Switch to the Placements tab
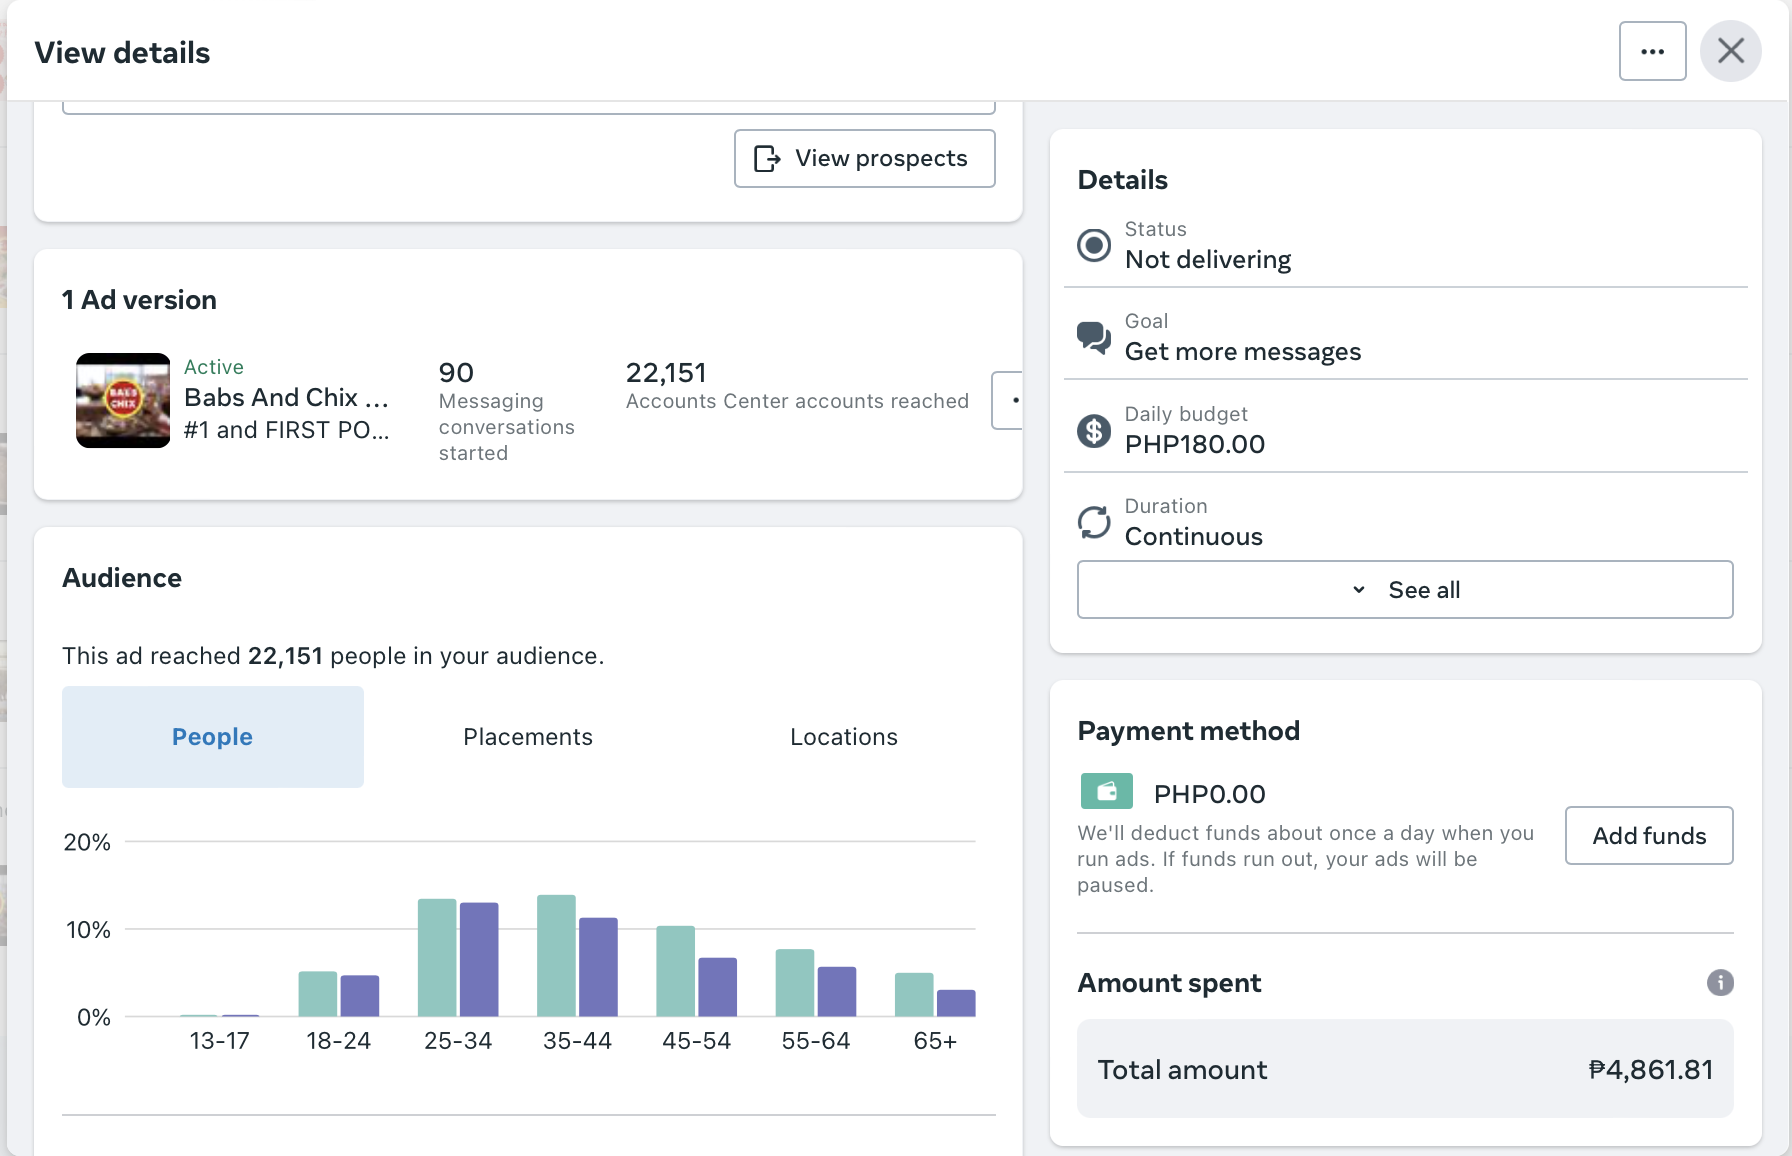 tap(528, 737)
